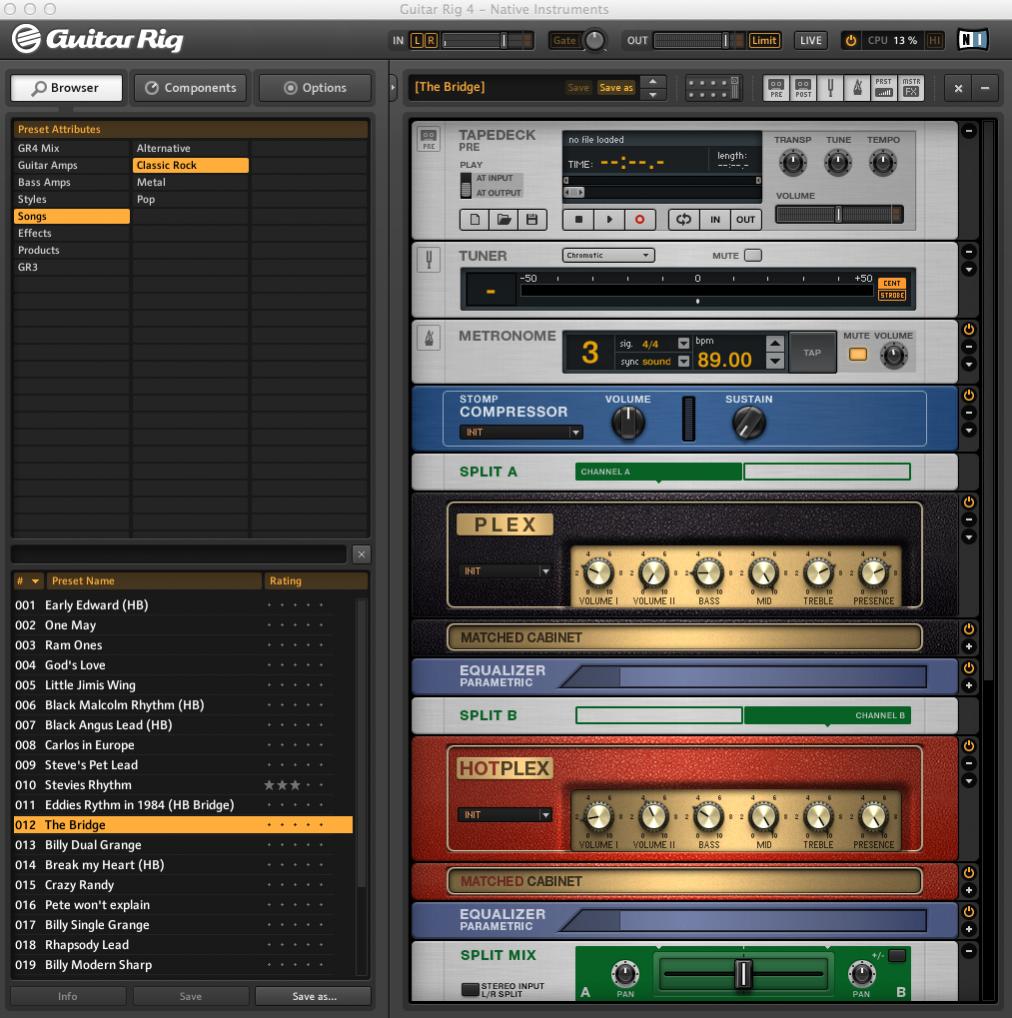The image size is (1012, 1018).
Task: Open the Metronome time signature dropdown
Action: click(x=684, y=343)
